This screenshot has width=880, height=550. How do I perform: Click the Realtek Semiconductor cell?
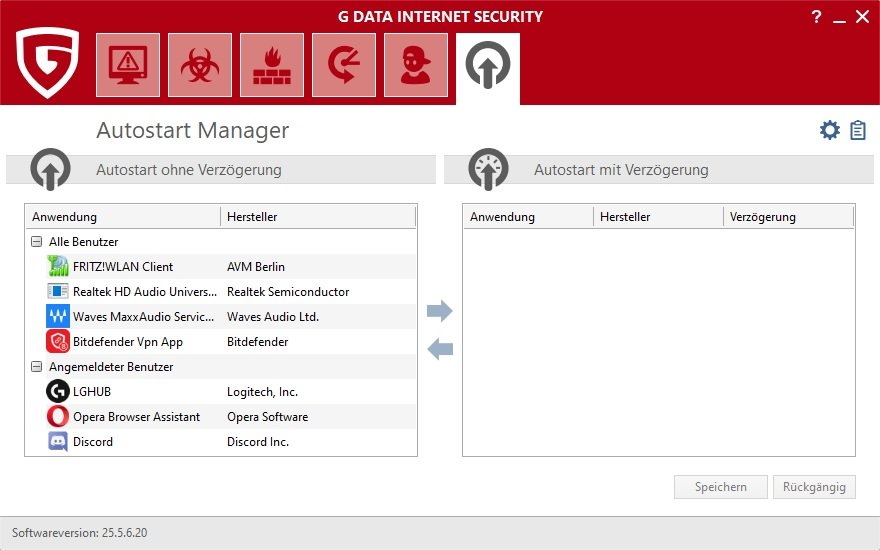[x=288, y=291]
